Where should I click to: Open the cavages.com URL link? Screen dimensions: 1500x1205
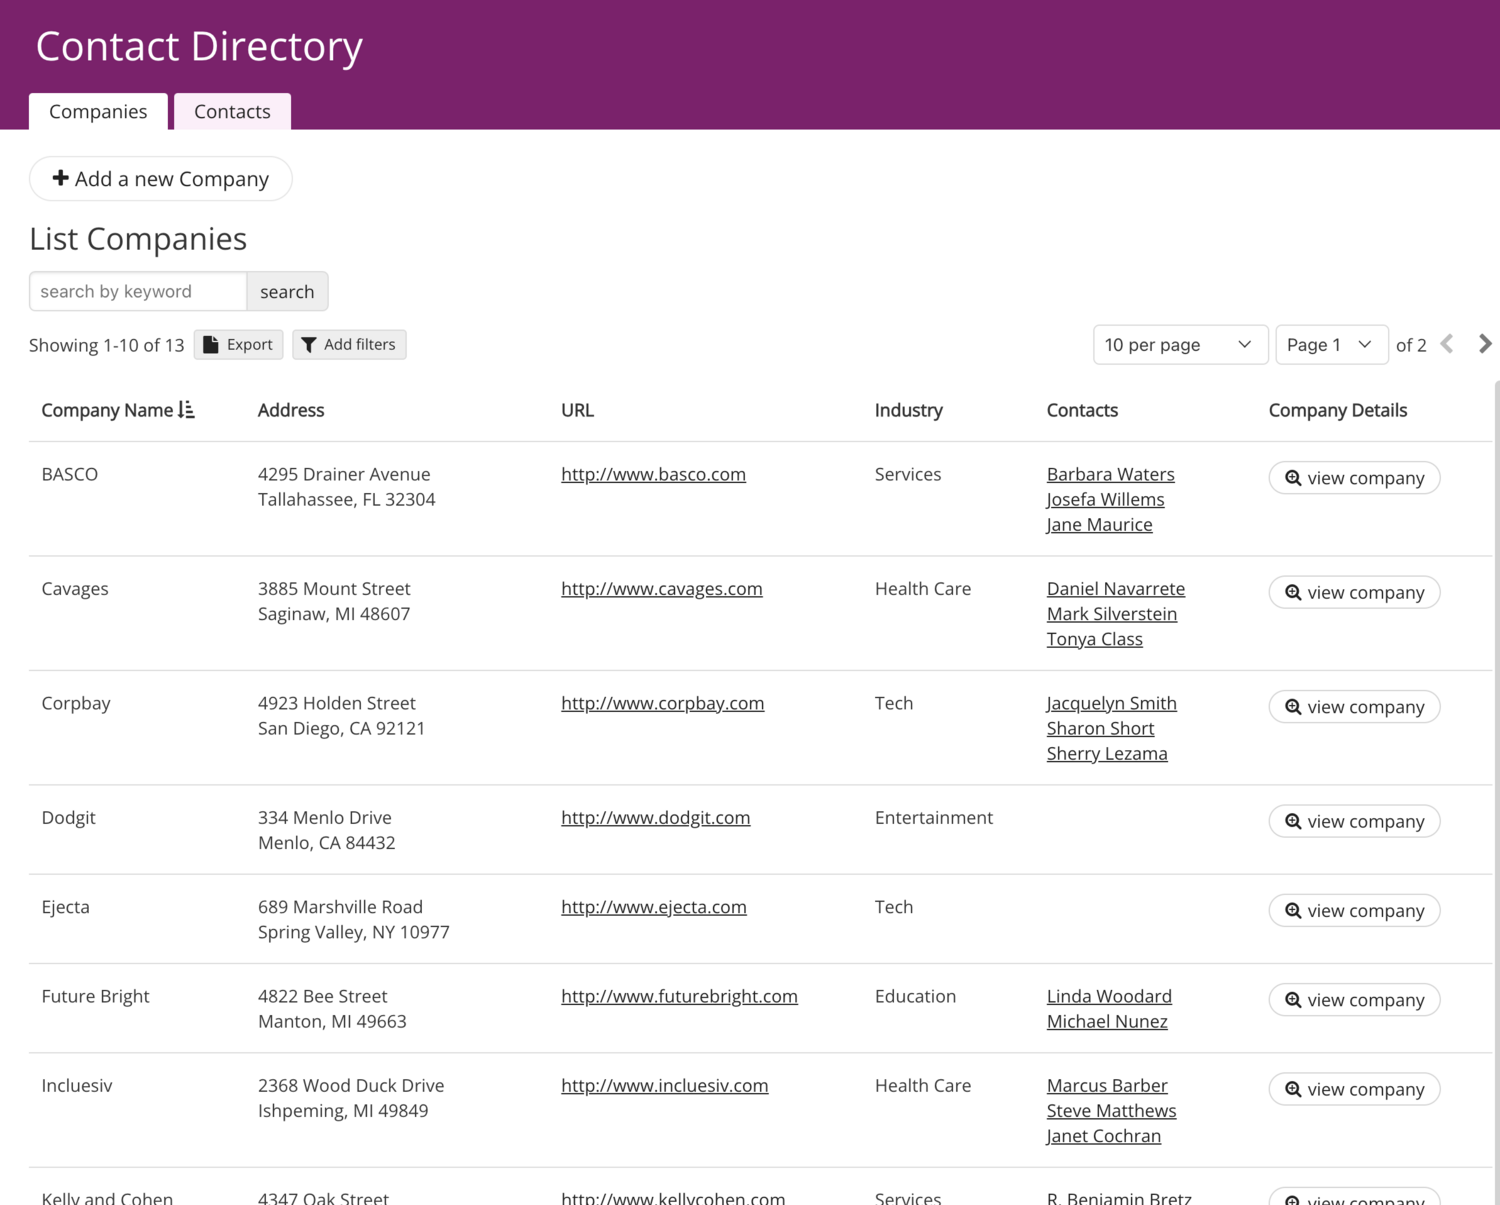coord(661,589)
